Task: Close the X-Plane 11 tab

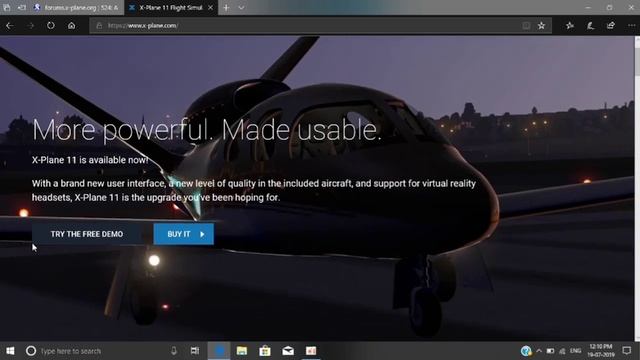Action: coord(210,7)
